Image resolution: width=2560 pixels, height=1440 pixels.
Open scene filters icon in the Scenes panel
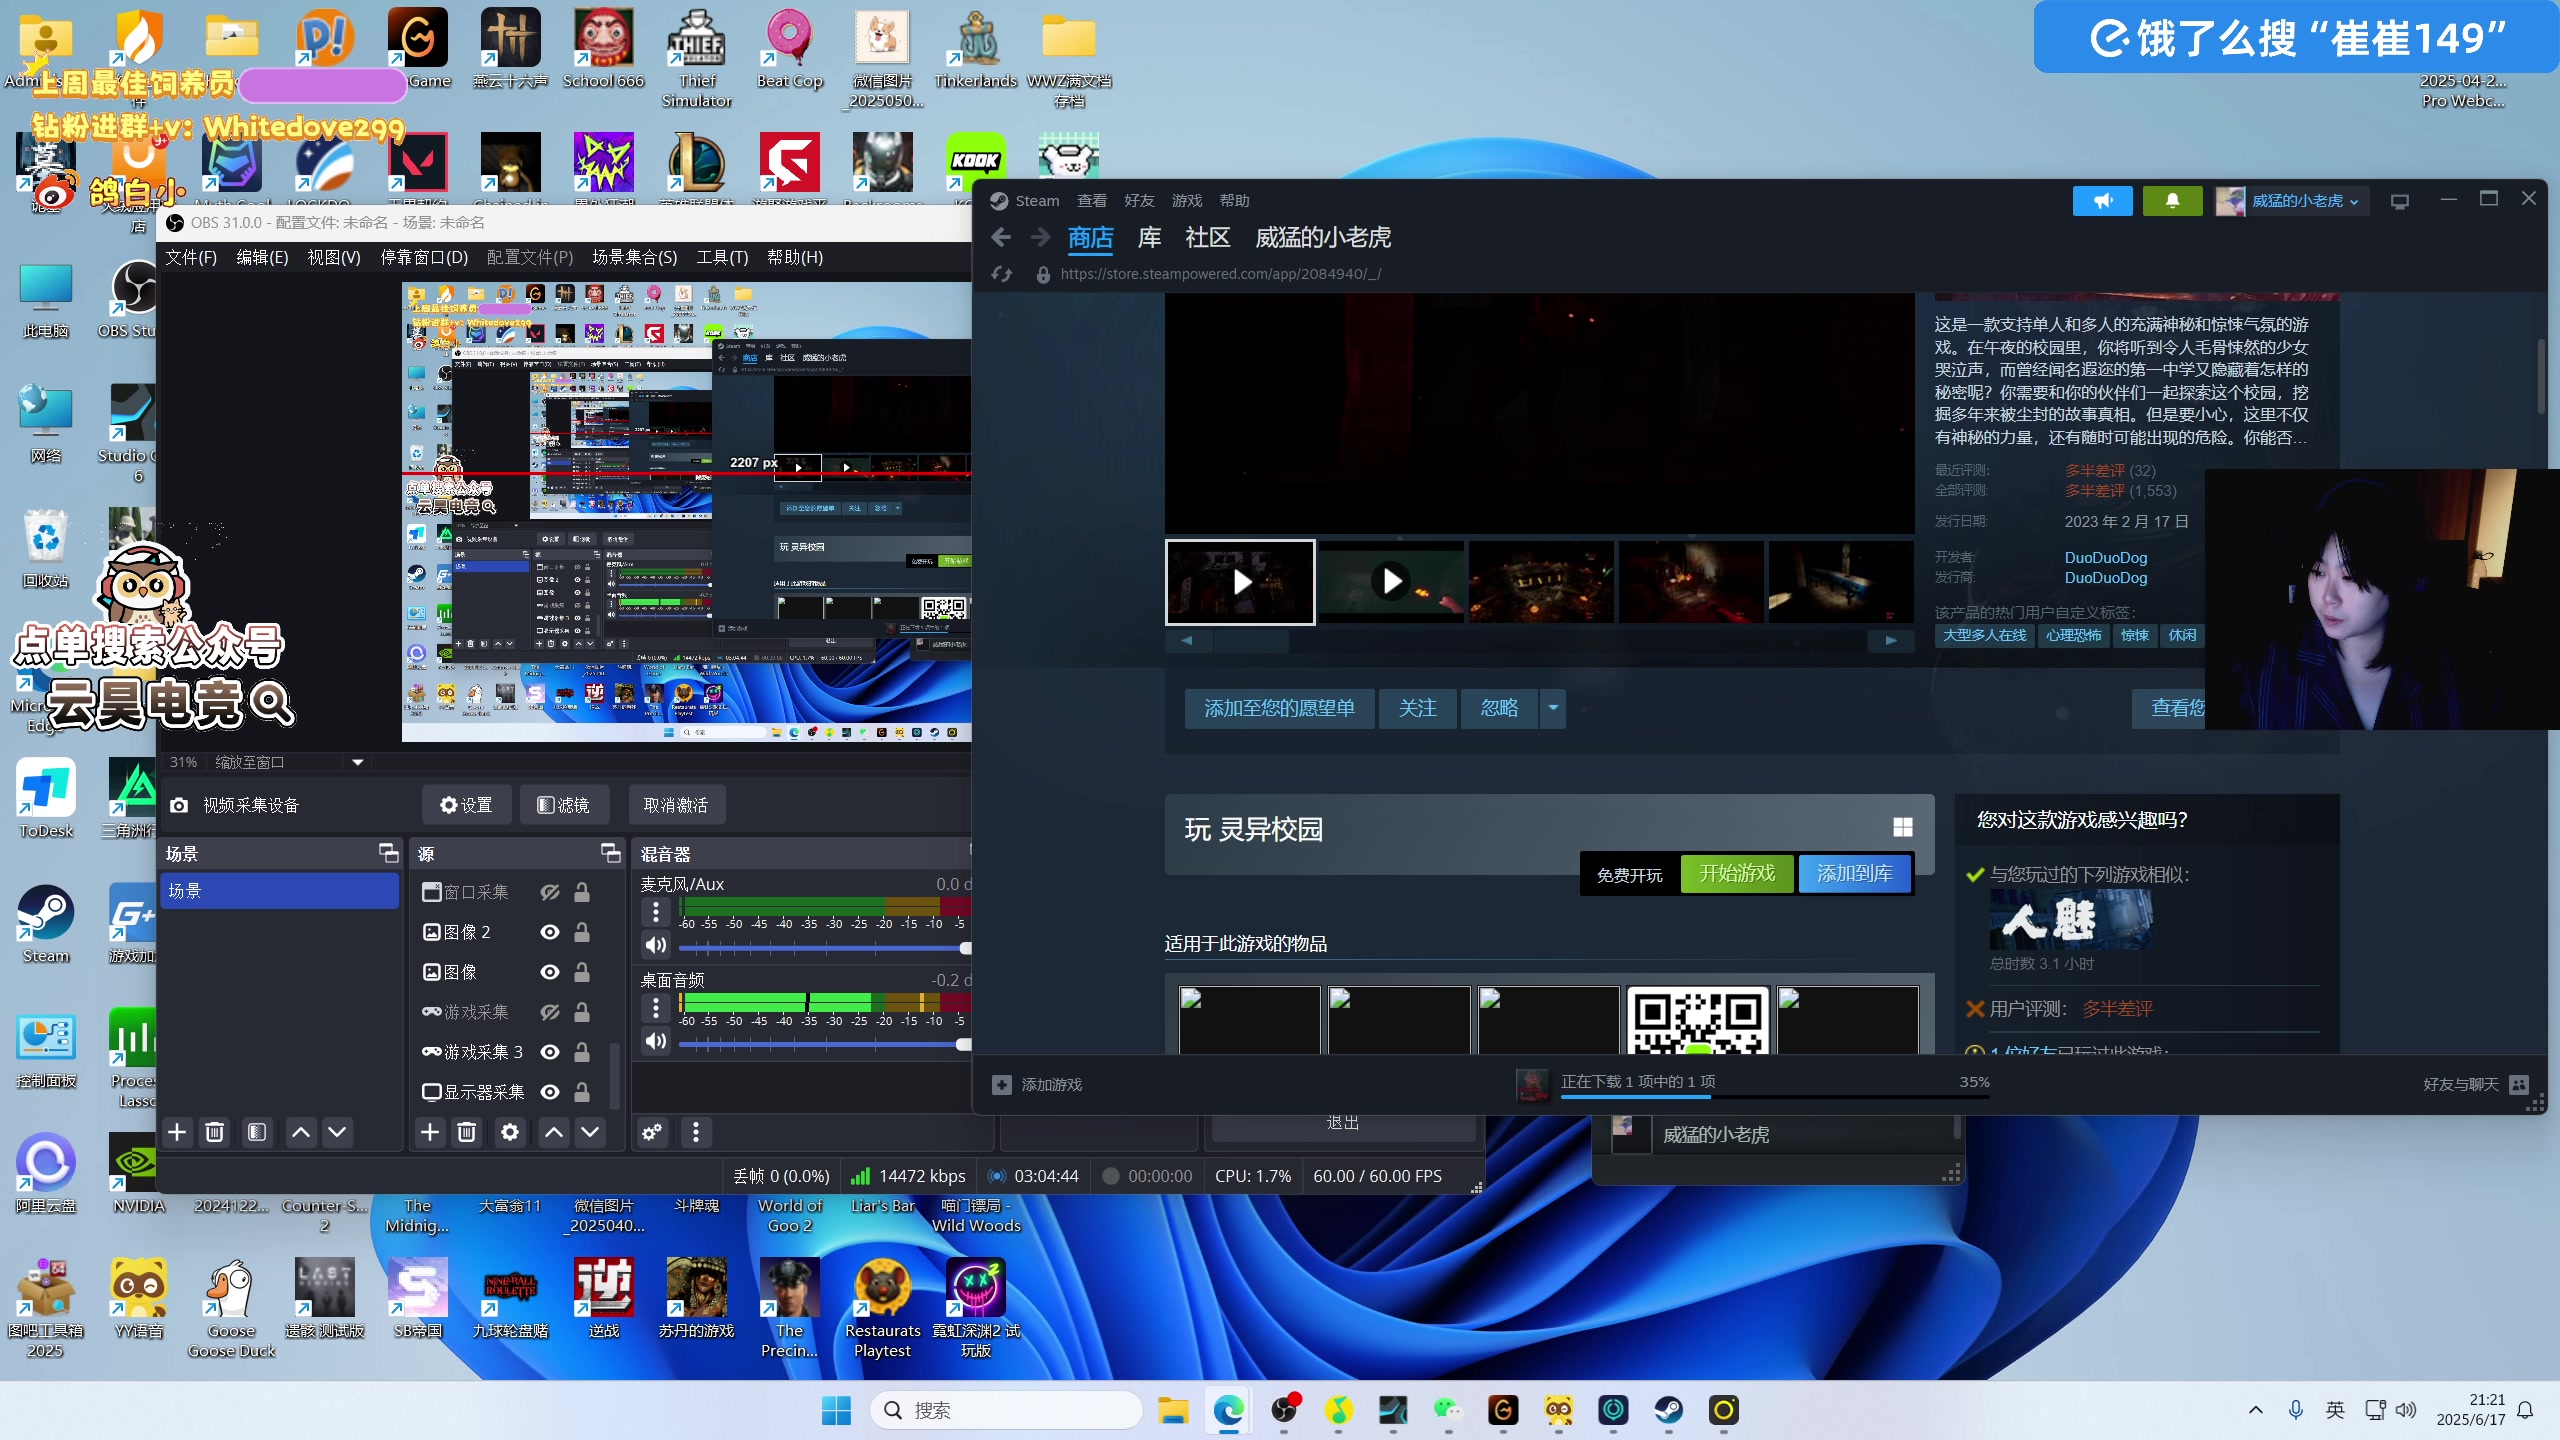[257, 1132]
